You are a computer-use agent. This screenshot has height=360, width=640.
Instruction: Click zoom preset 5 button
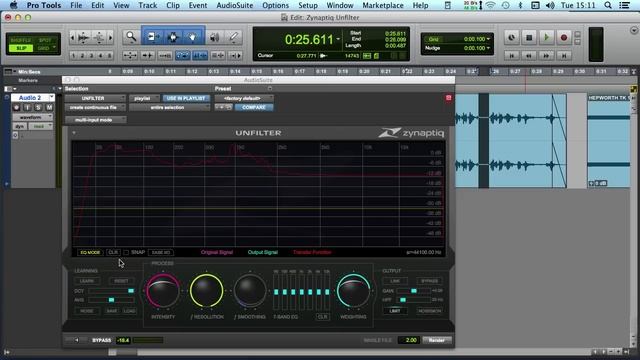[109, 56]
